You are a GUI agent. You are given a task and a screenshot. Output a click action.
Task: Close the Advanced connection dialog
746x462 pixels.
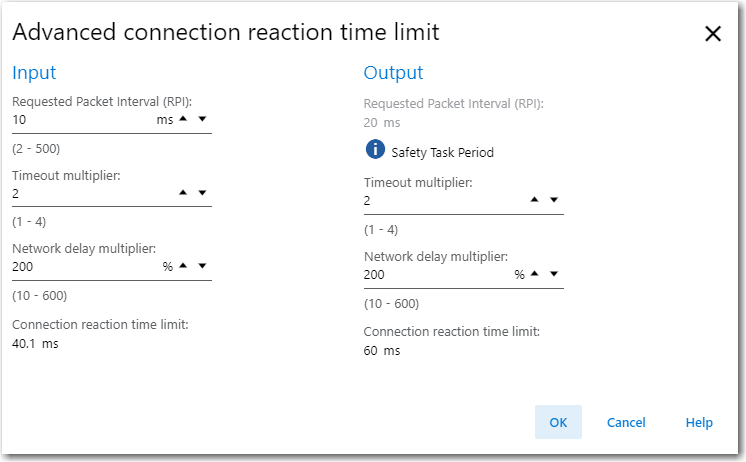[x=713, y=33]
